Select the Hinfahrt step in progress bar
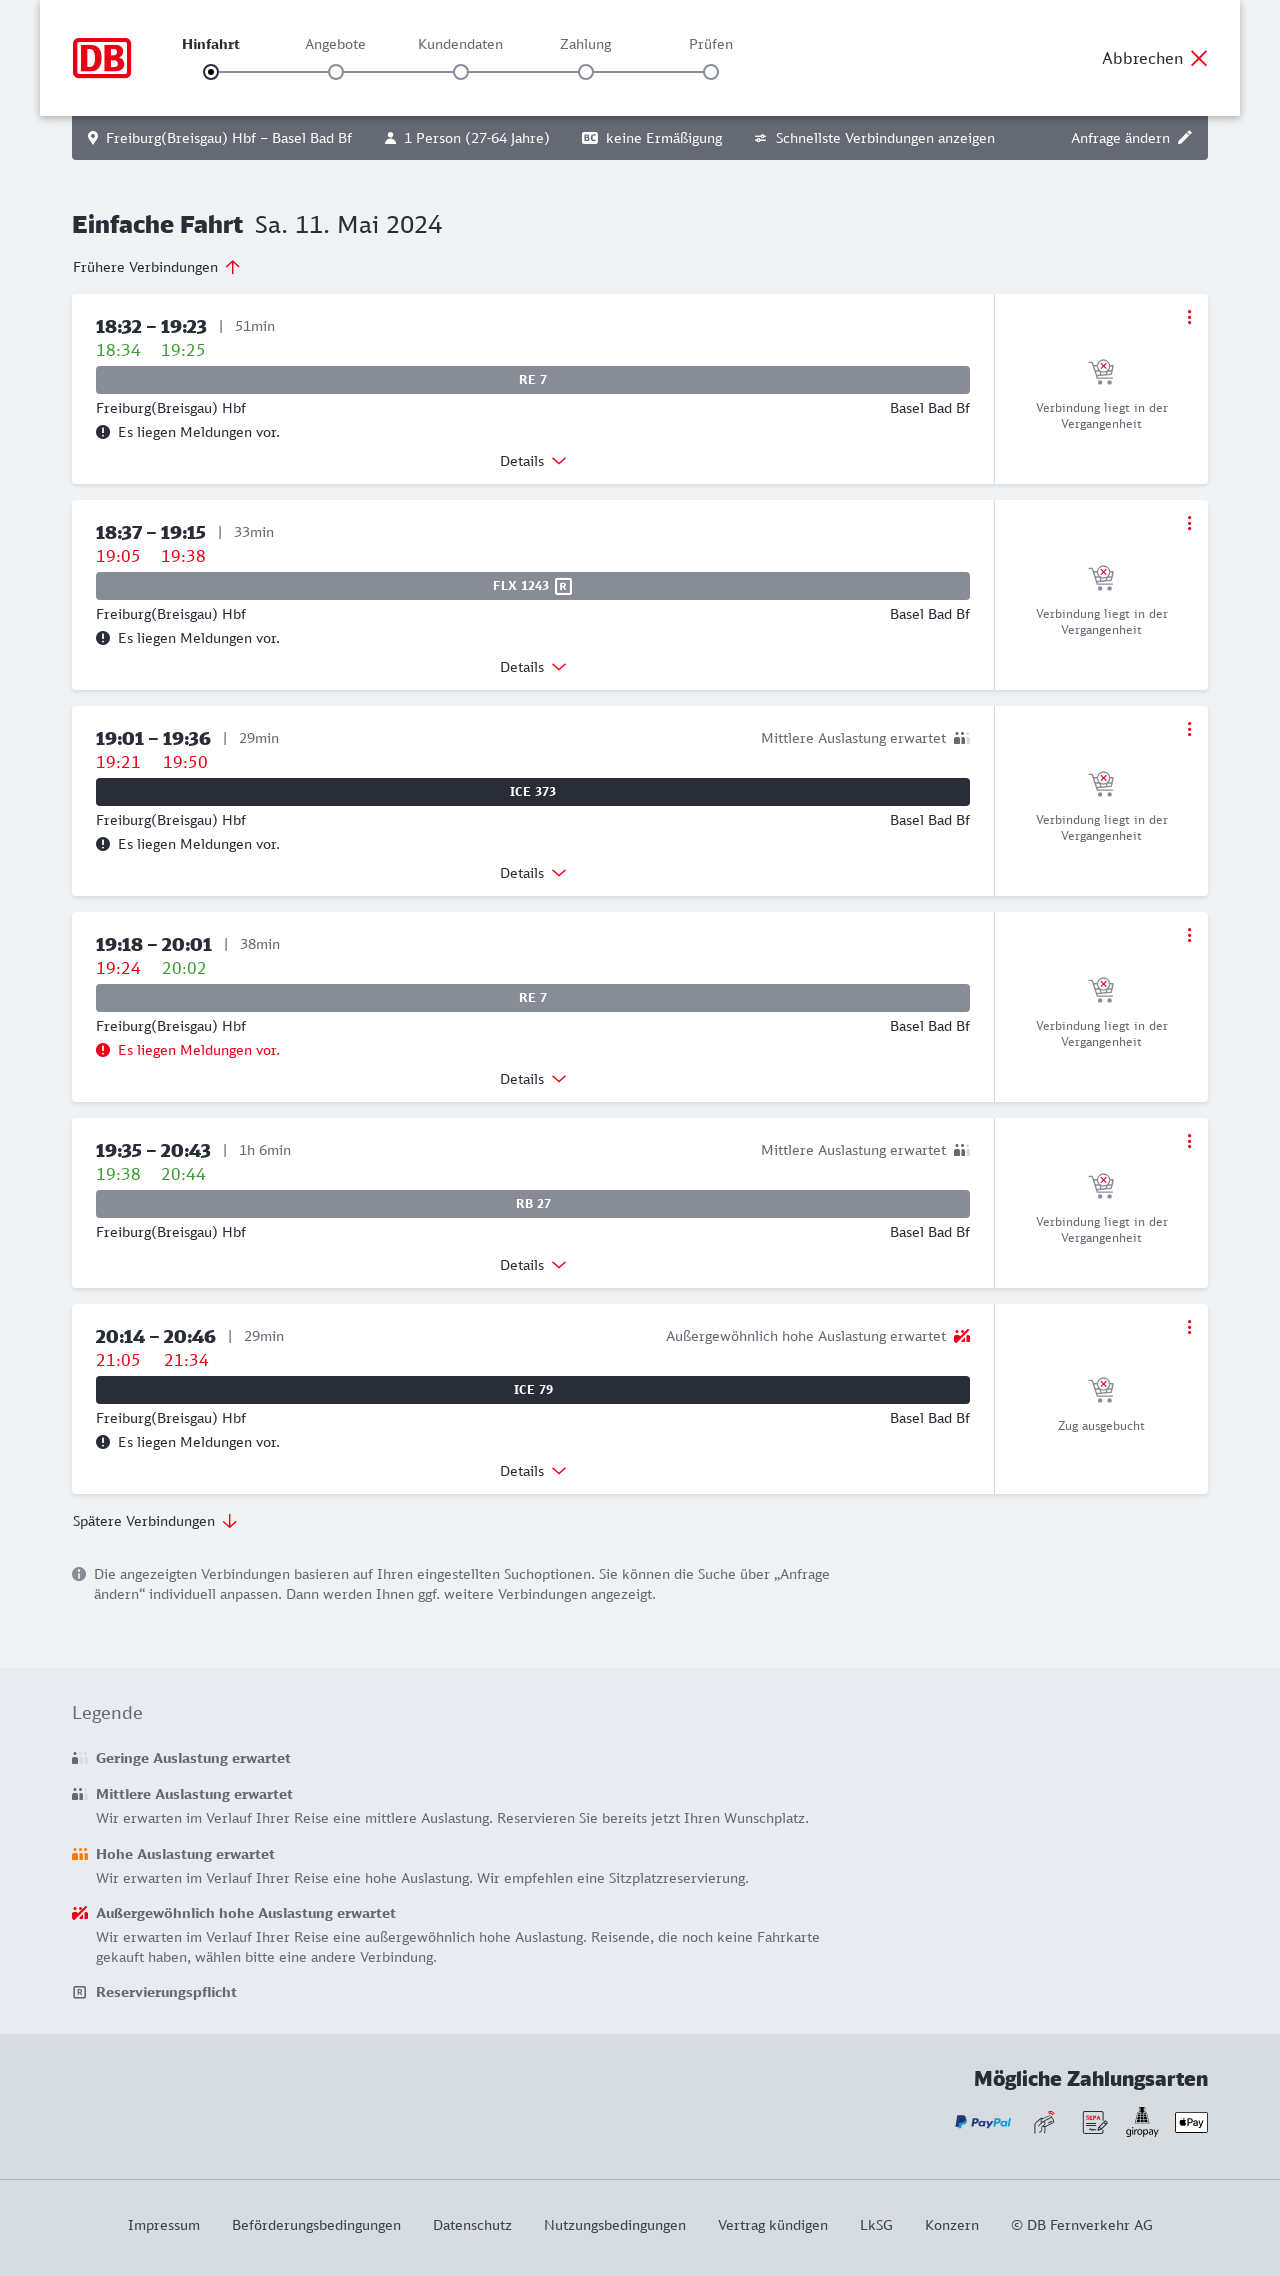This screenshot has height=2276, width=1280. (211, 72)
